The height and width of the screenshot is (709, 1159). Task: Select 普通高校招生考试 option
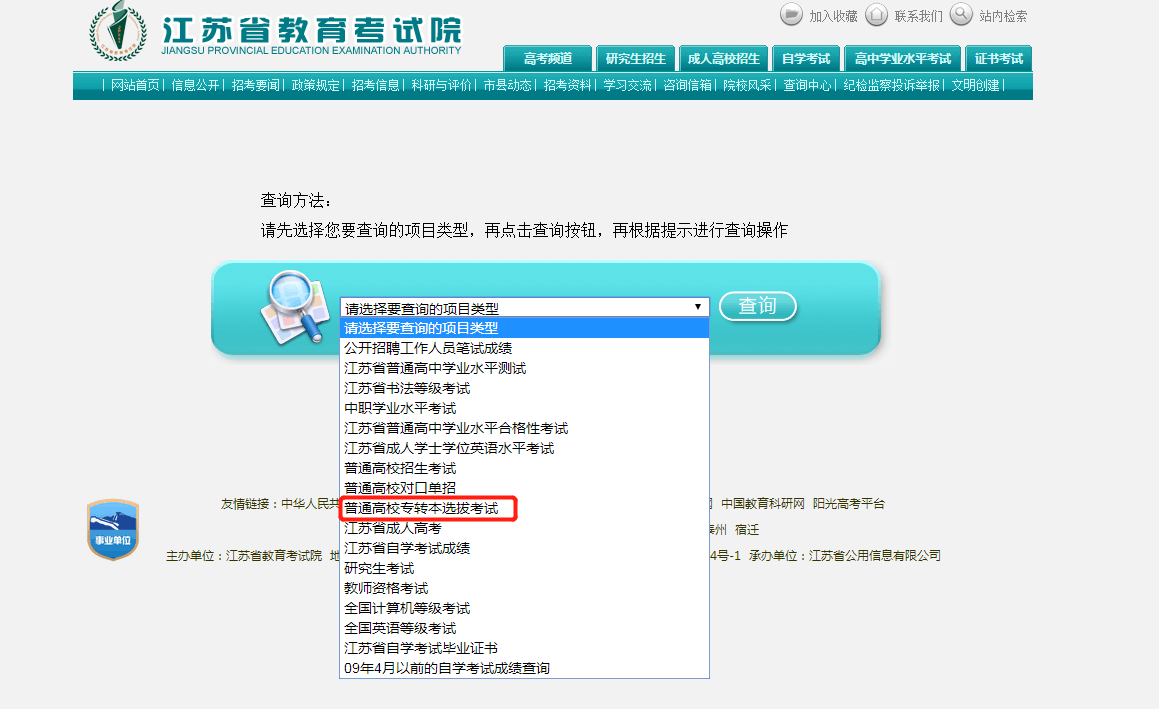[x=524, y=468]
